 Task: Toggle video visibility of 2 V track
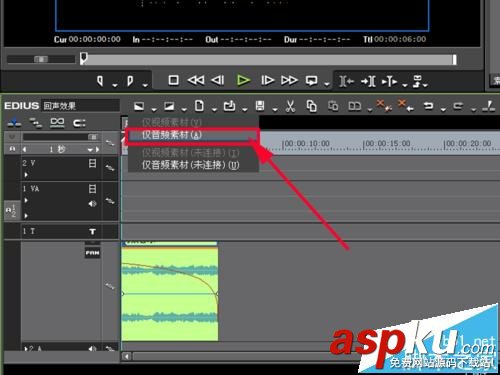[x=92, y=163]
